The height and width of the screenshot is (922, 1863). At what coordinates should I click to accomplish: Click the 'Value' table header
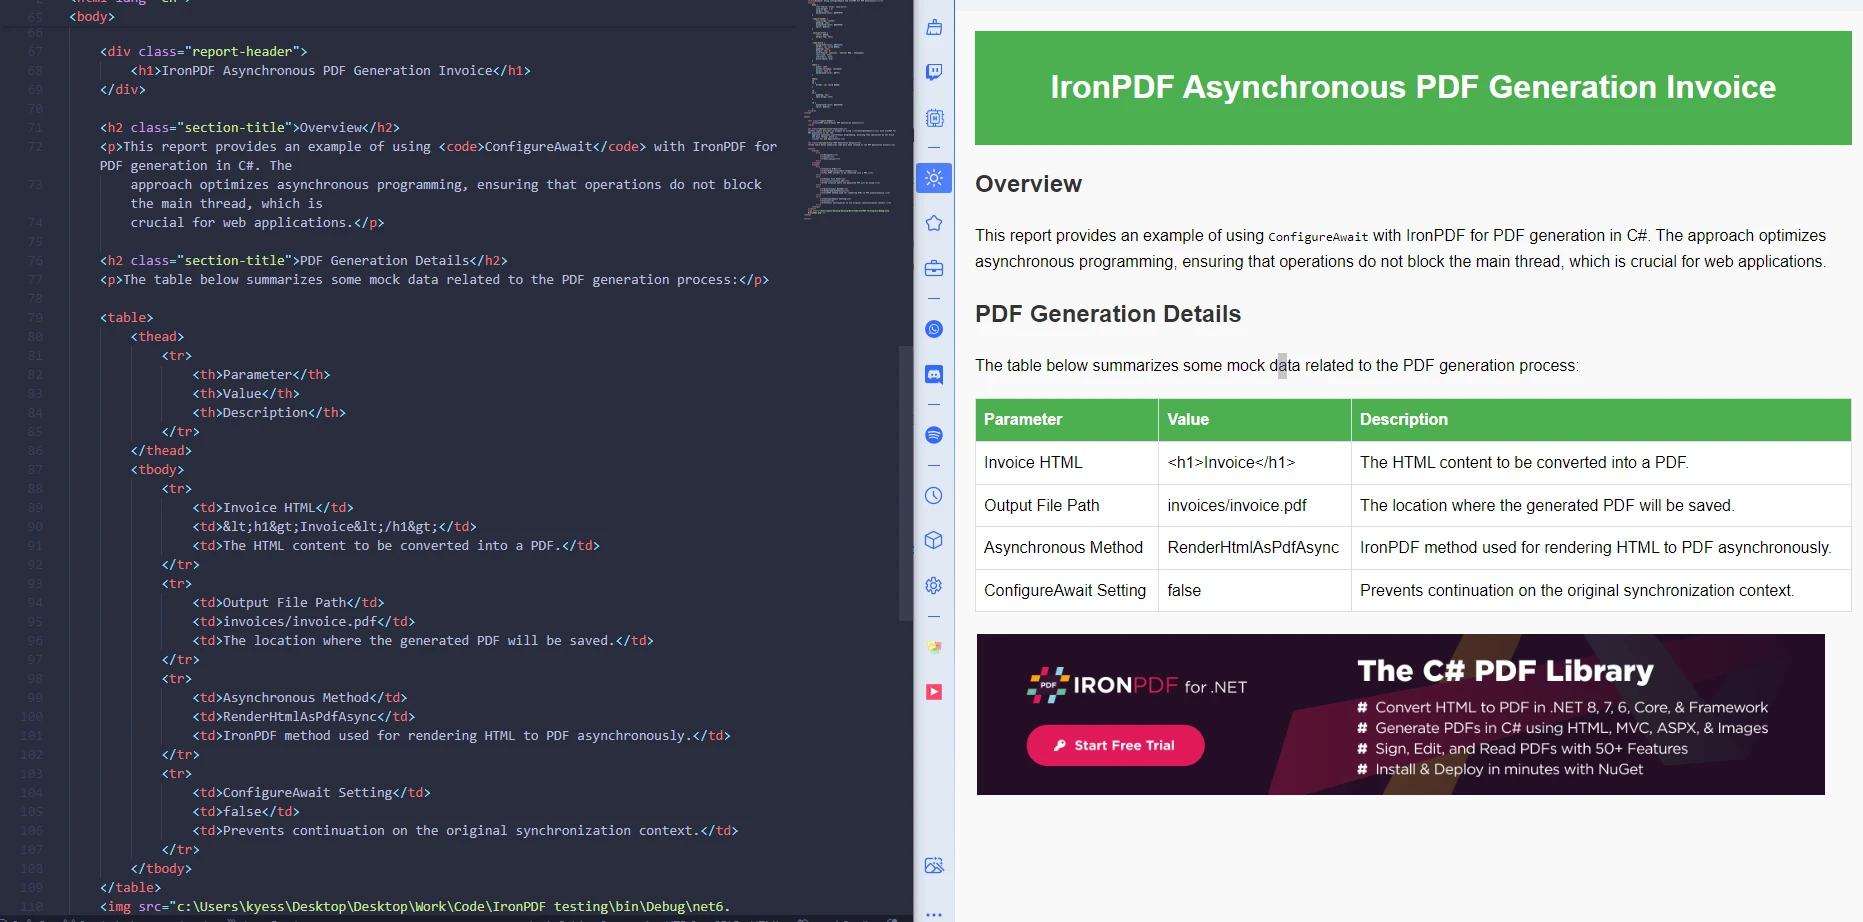coord(1255,420)
